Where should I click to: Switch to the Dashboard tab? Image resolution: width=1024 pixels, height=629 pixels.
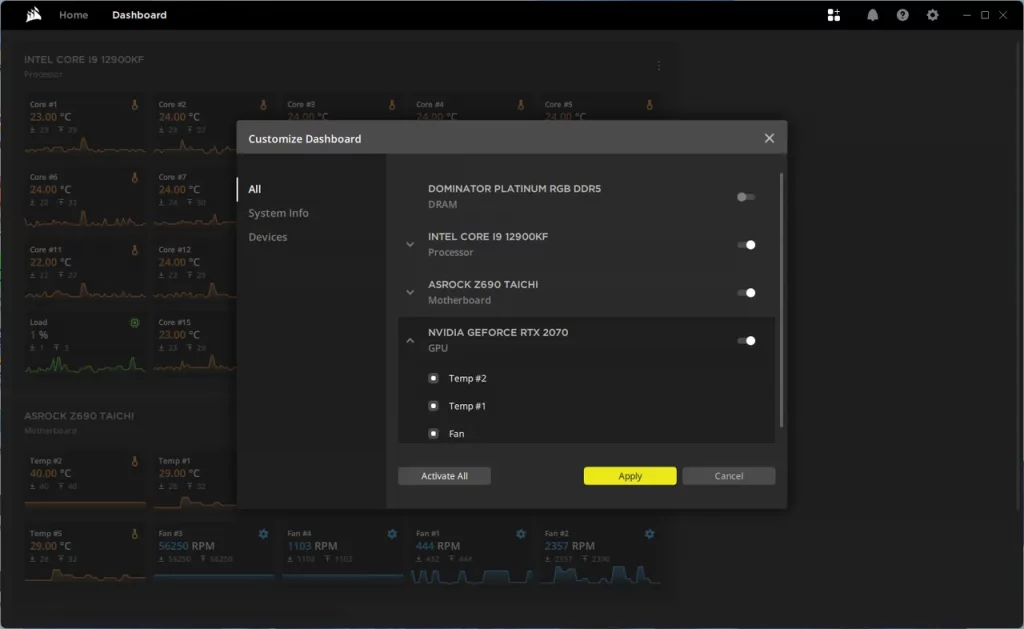pyautogui.click(x=139, y=14)
